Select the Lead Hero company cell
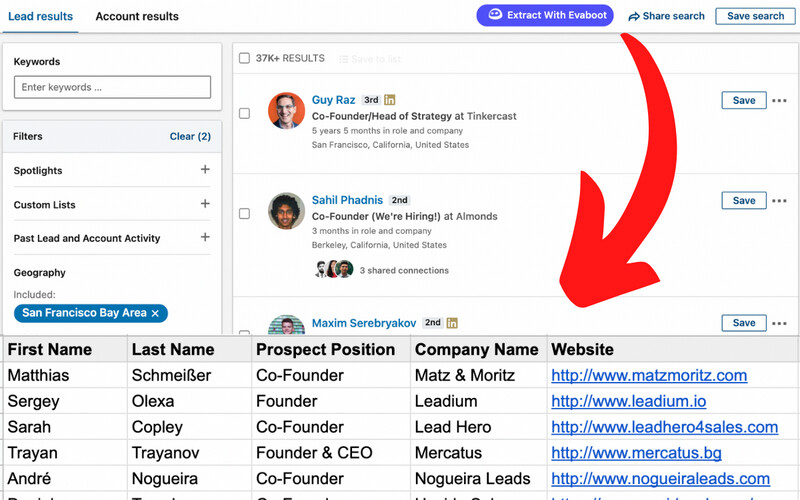This screenshot has width=800, height=500. (x=479, y=427)
